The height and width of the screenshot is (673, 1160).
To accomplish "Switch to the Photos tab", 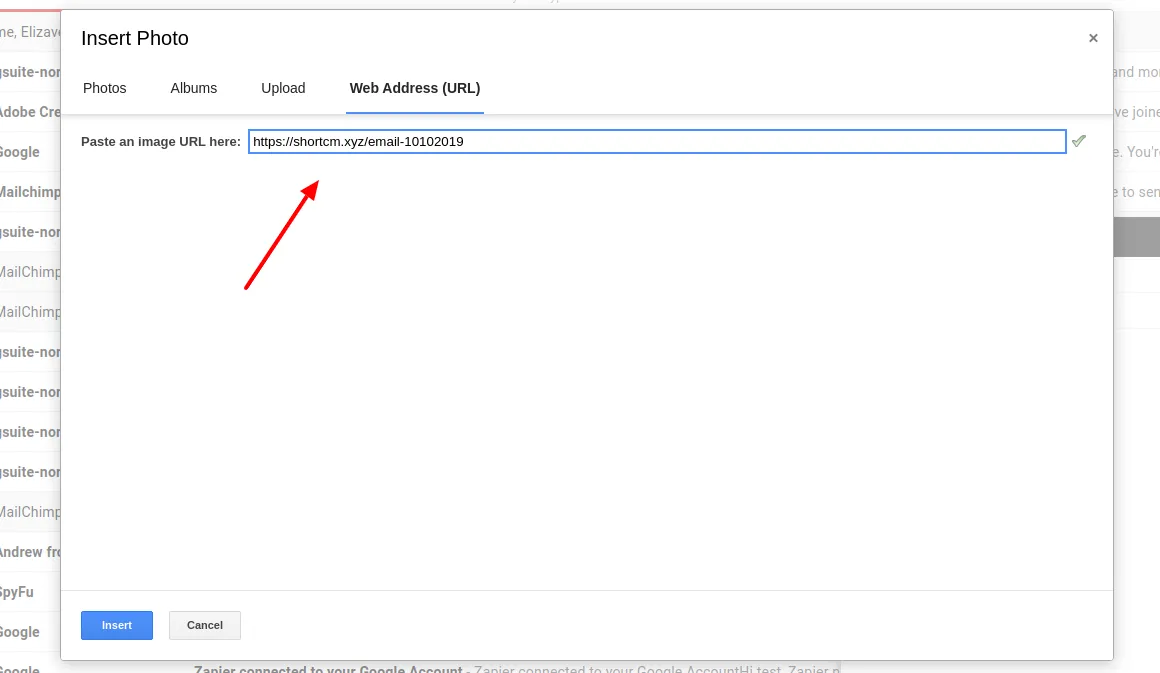I will coord(104,88).
